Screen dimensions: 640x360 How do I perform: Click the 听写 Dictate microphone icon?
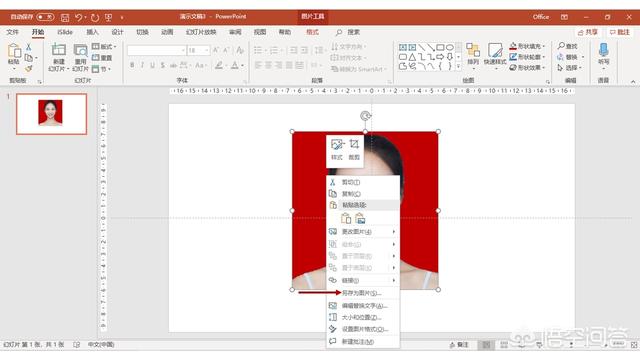pyautogui.click(x=604, y=51)
